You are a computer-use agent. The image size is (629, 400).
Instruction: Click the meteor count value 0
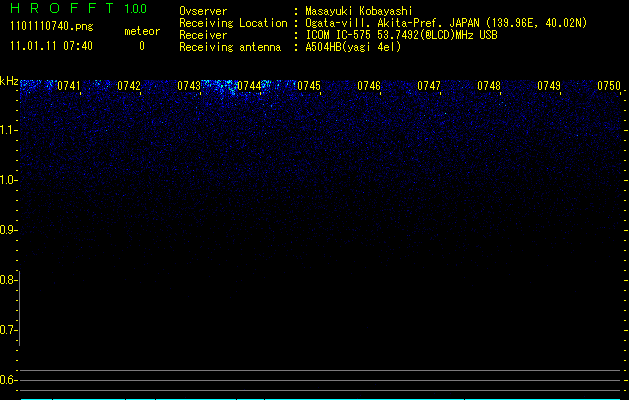tap(142, 46)
